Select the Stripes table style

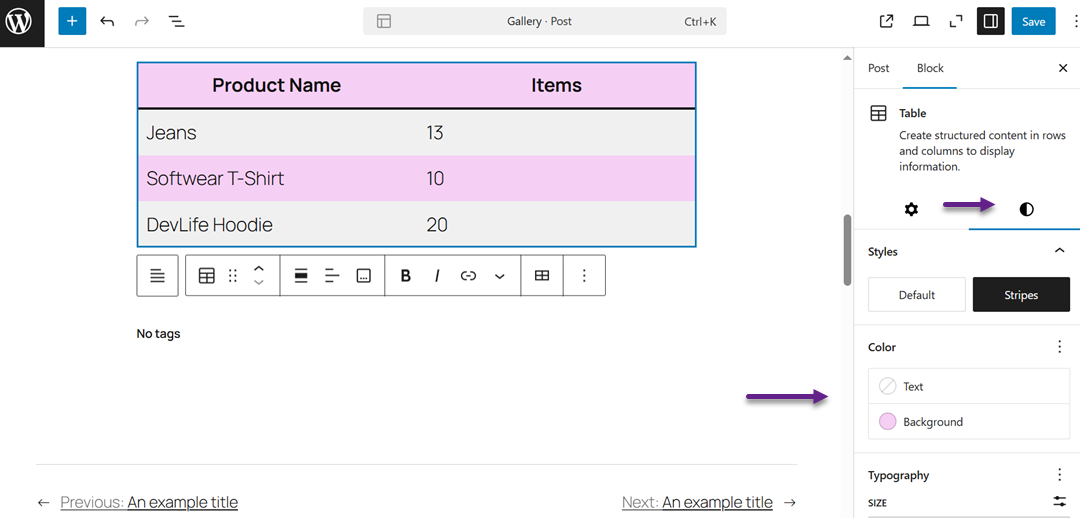(x=1021, y=295)
